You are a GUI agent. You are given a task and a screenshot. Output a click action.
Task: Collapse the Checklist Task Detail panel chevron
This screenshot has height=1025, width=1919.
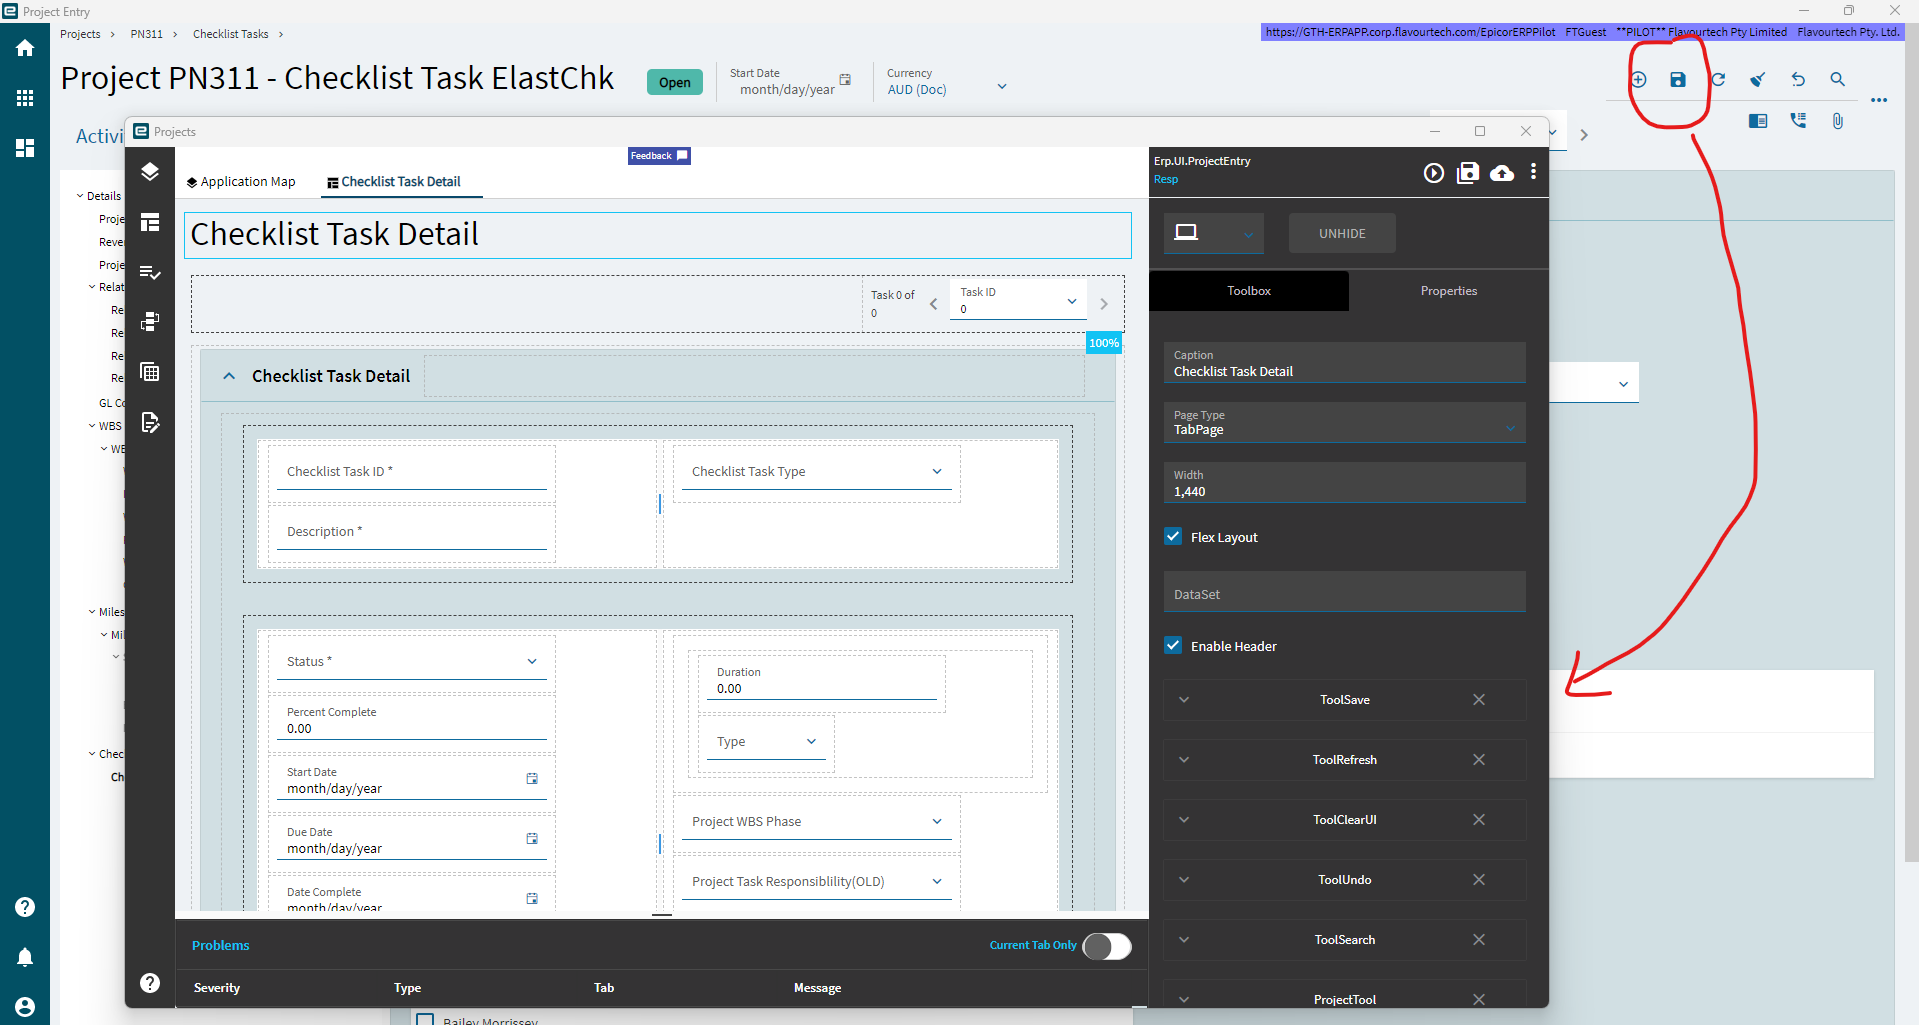229,376
